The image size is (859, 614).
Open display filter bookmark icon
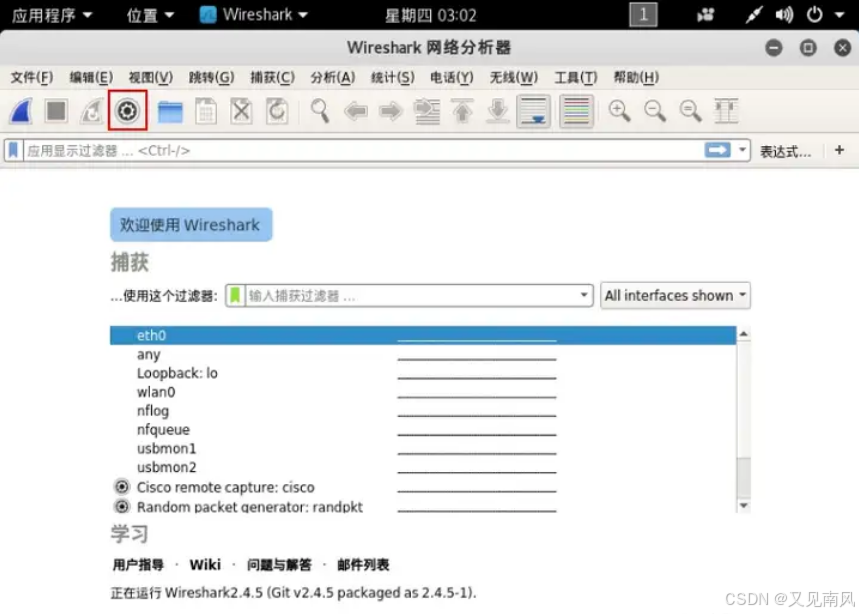(x=14, y=150)
